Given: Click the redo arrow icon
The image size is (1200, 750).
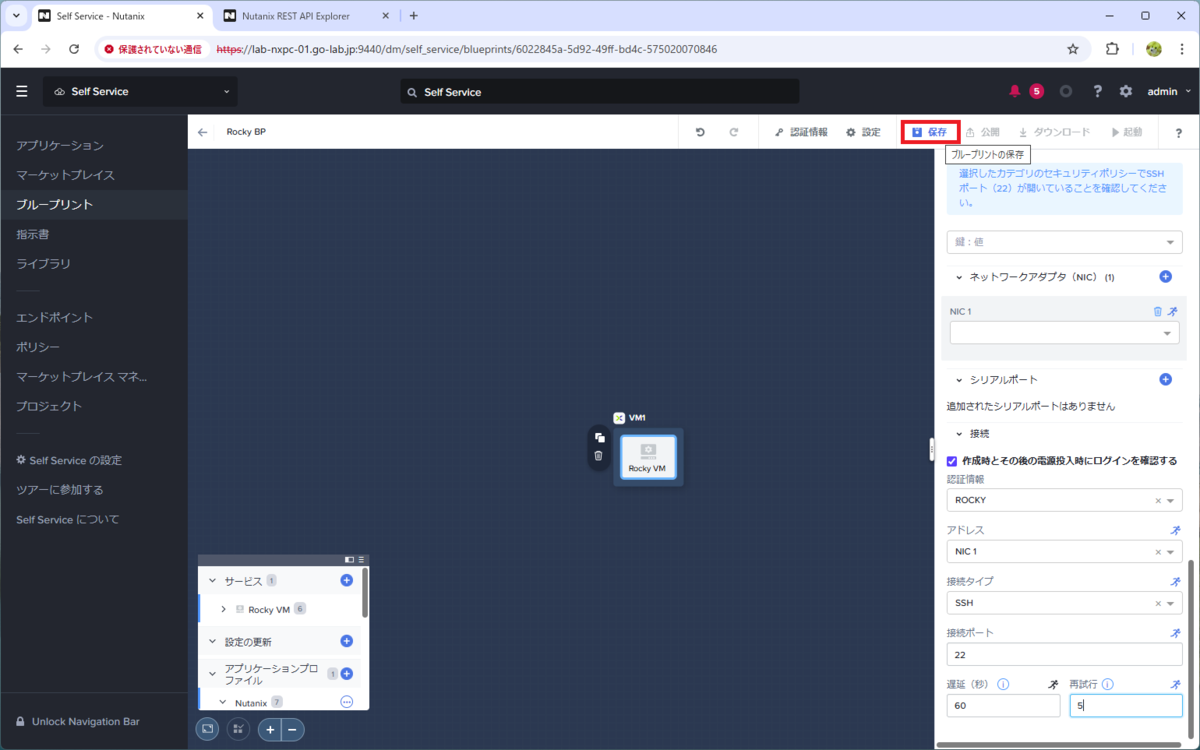Looking at the screenshot, I should (733, 132).
